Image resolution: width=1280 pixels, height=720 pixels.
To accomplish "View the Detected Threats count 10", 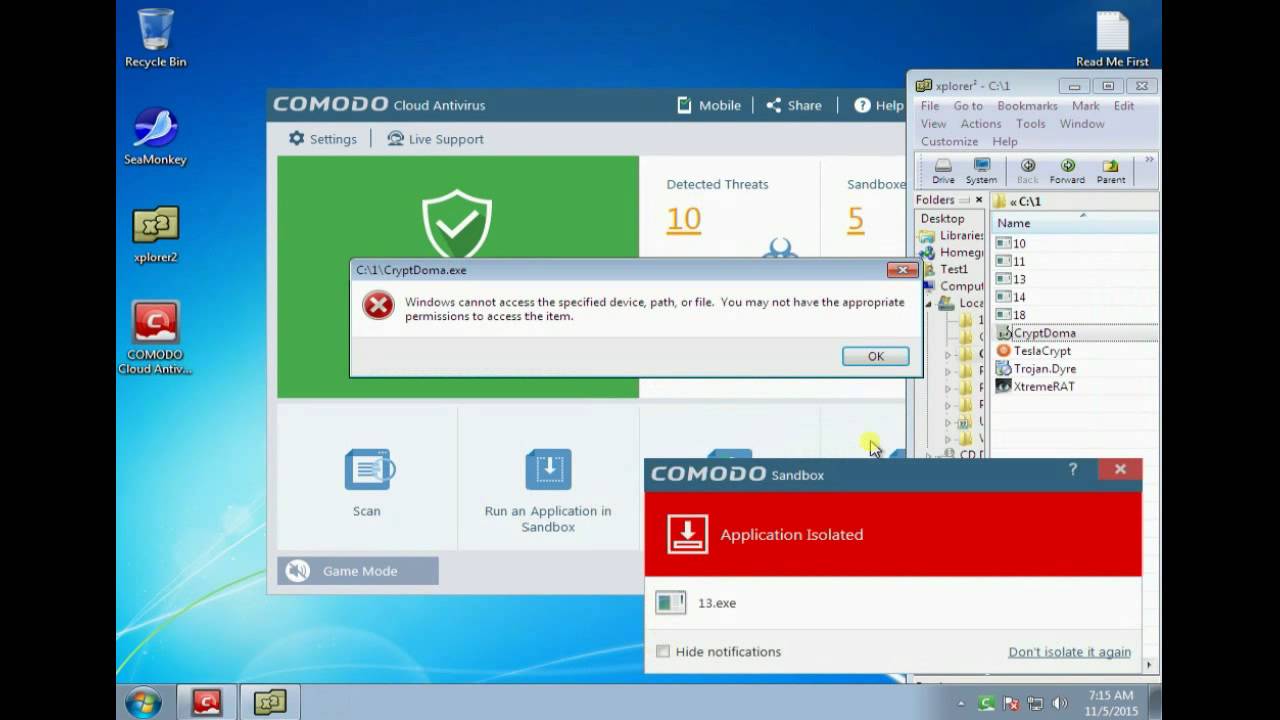I will point(684,219).
